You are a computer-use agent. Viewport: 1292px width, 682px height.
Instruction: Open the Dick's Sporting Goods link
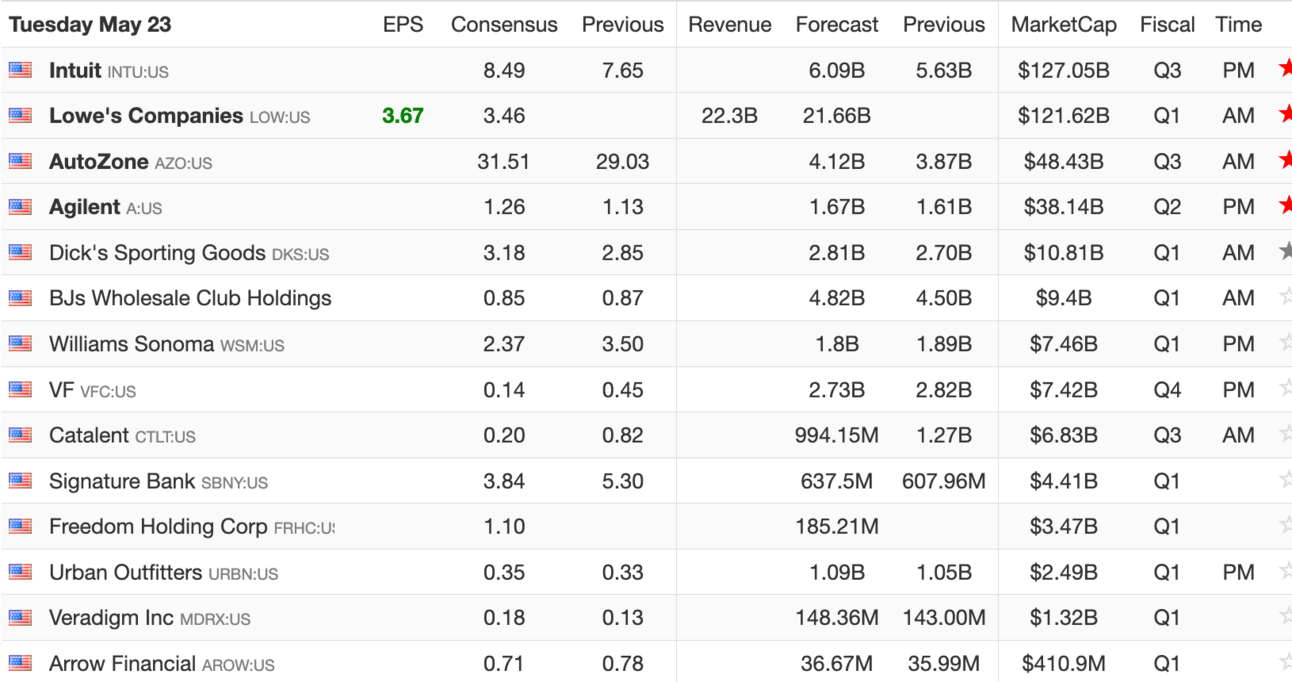pyautogui.click(x=157, y=253)
